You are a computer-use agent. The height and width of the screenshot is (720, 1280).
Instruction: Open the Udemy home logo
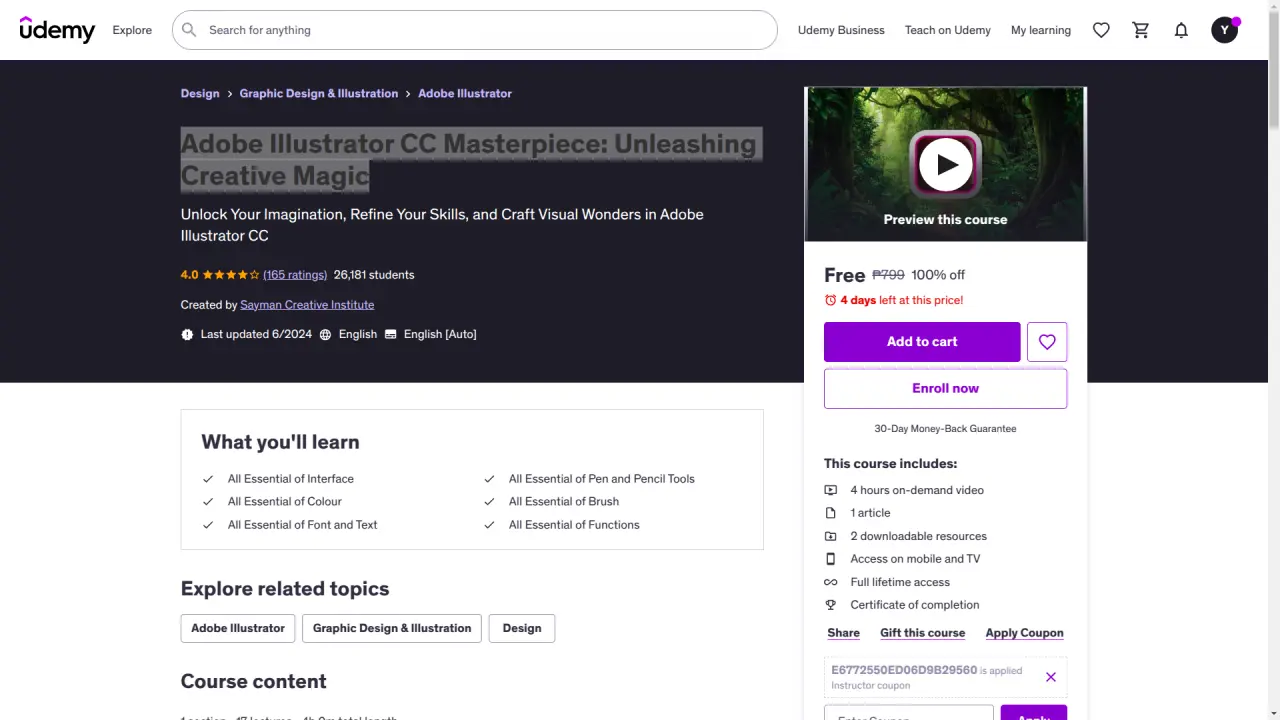coord(57,30)
